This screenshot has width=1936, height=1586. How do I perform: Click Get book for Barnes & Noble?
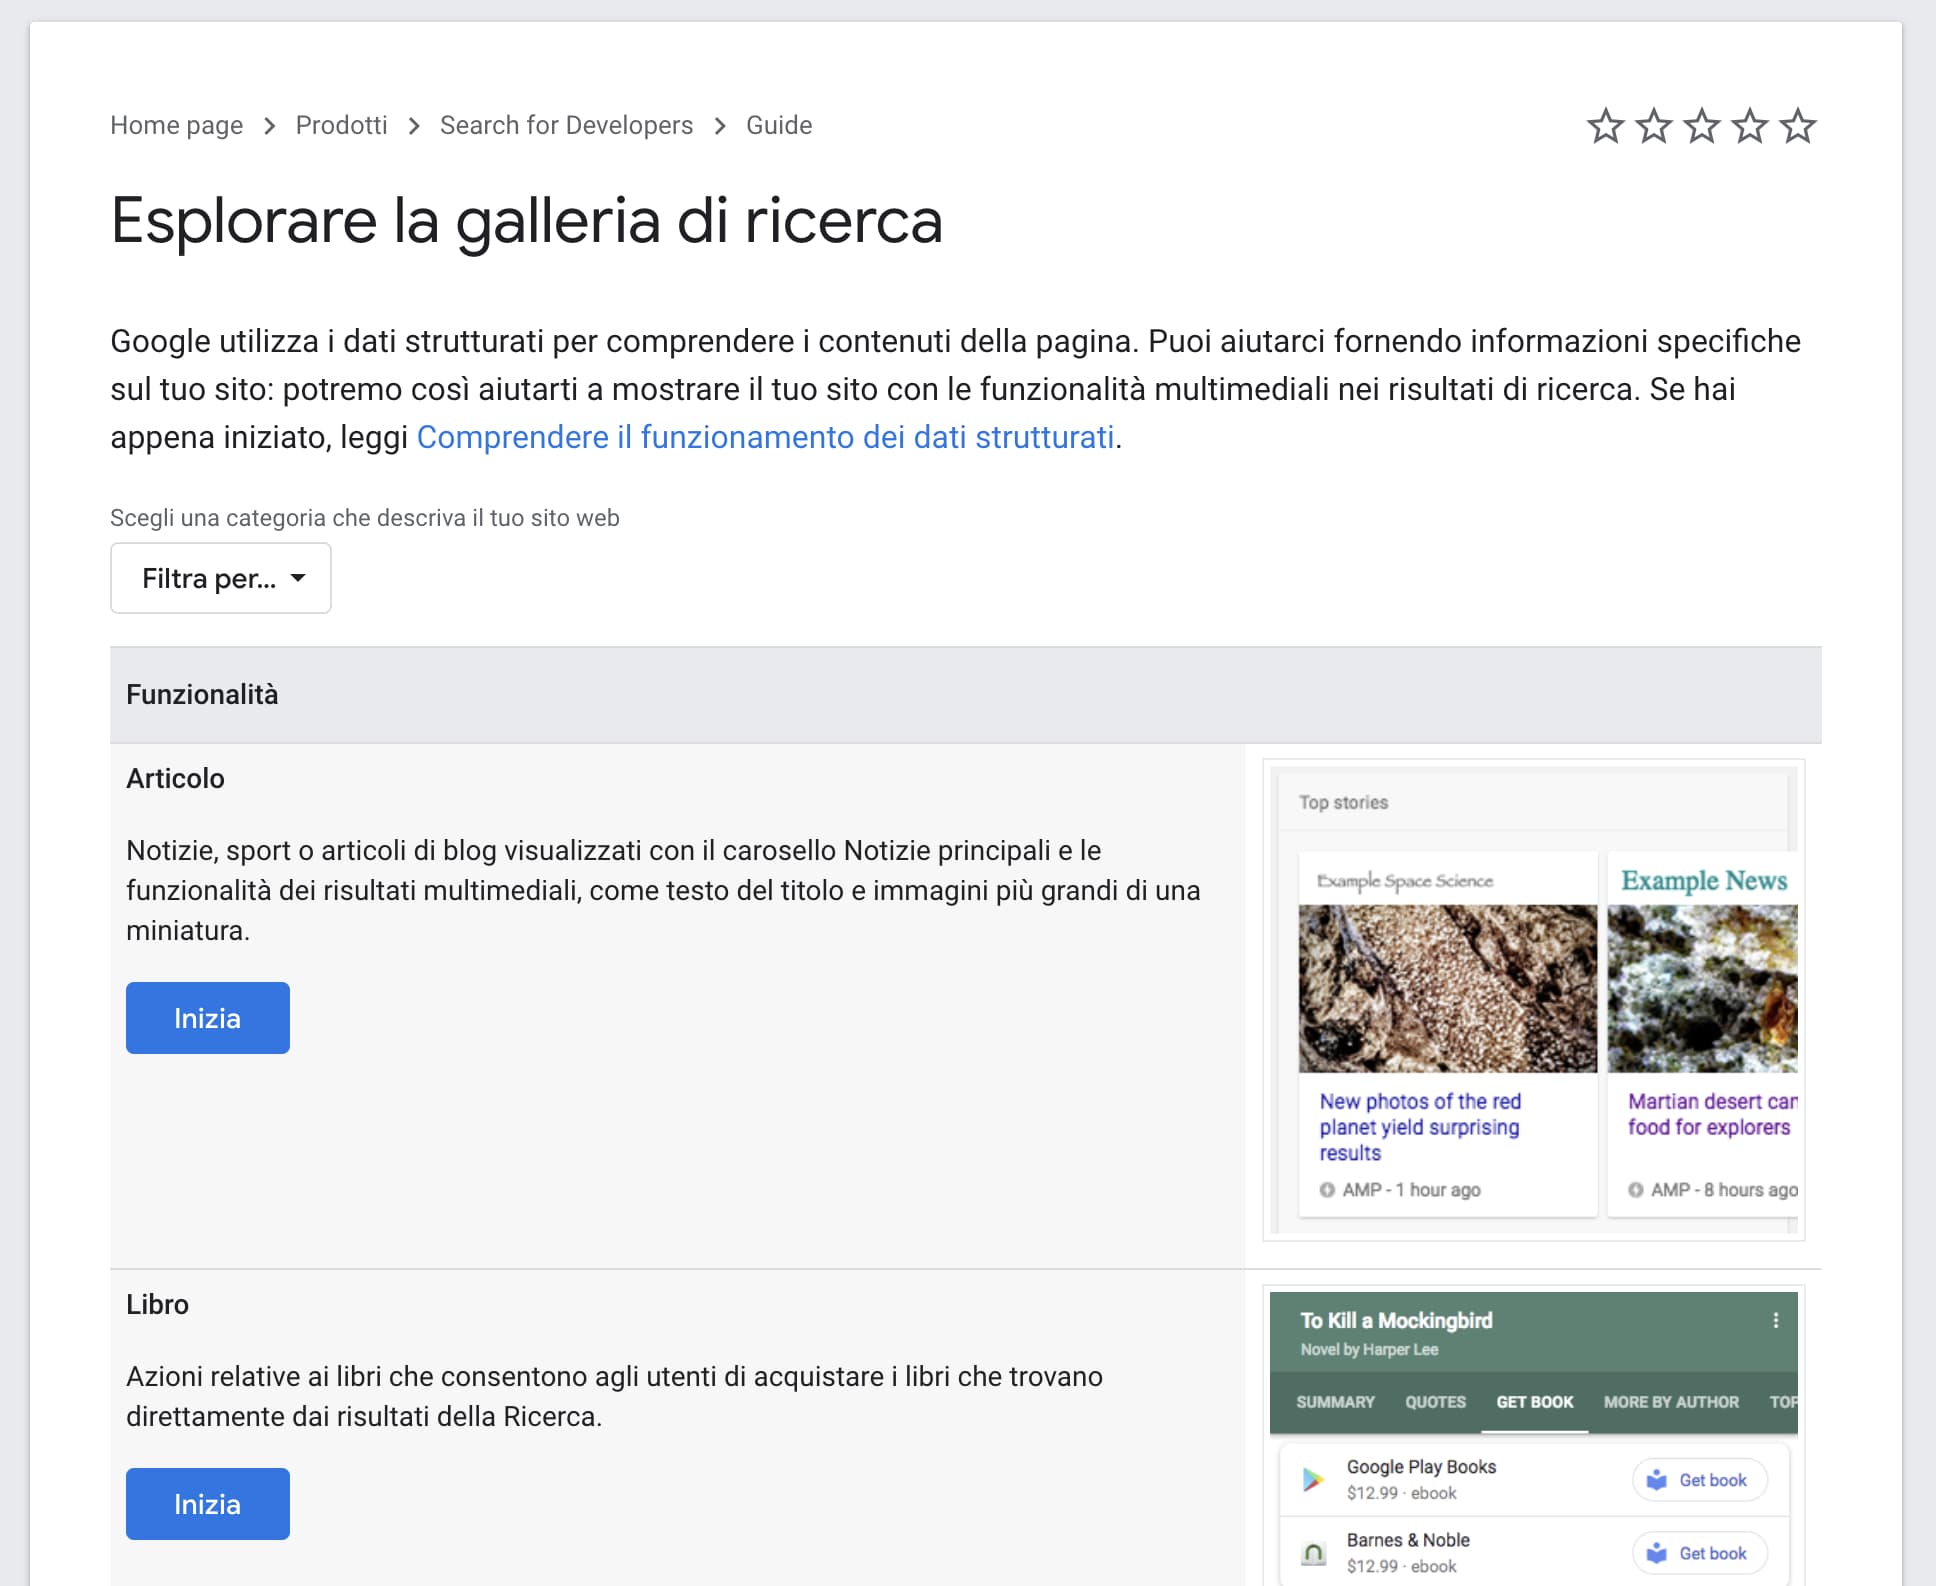pos(1700,1553)
